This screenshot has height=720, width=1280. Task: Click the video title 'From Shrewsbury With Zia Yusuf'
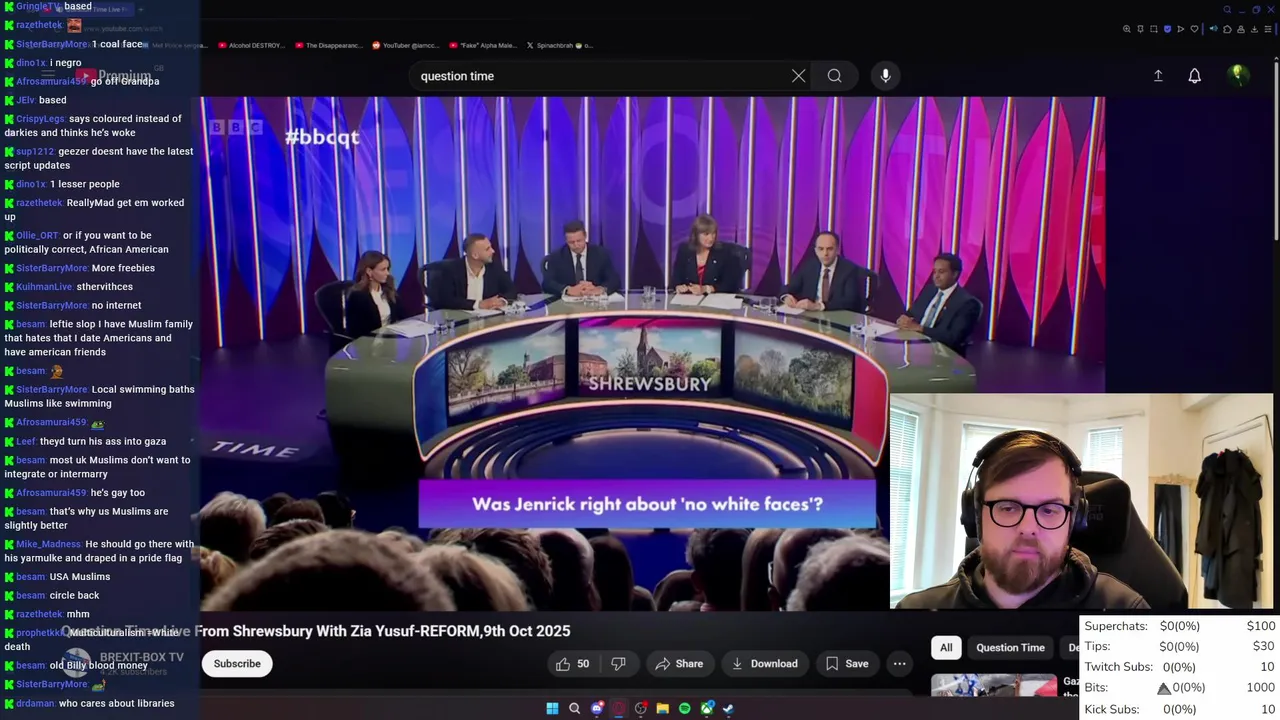pyautogui.click(x=306, y=631)
